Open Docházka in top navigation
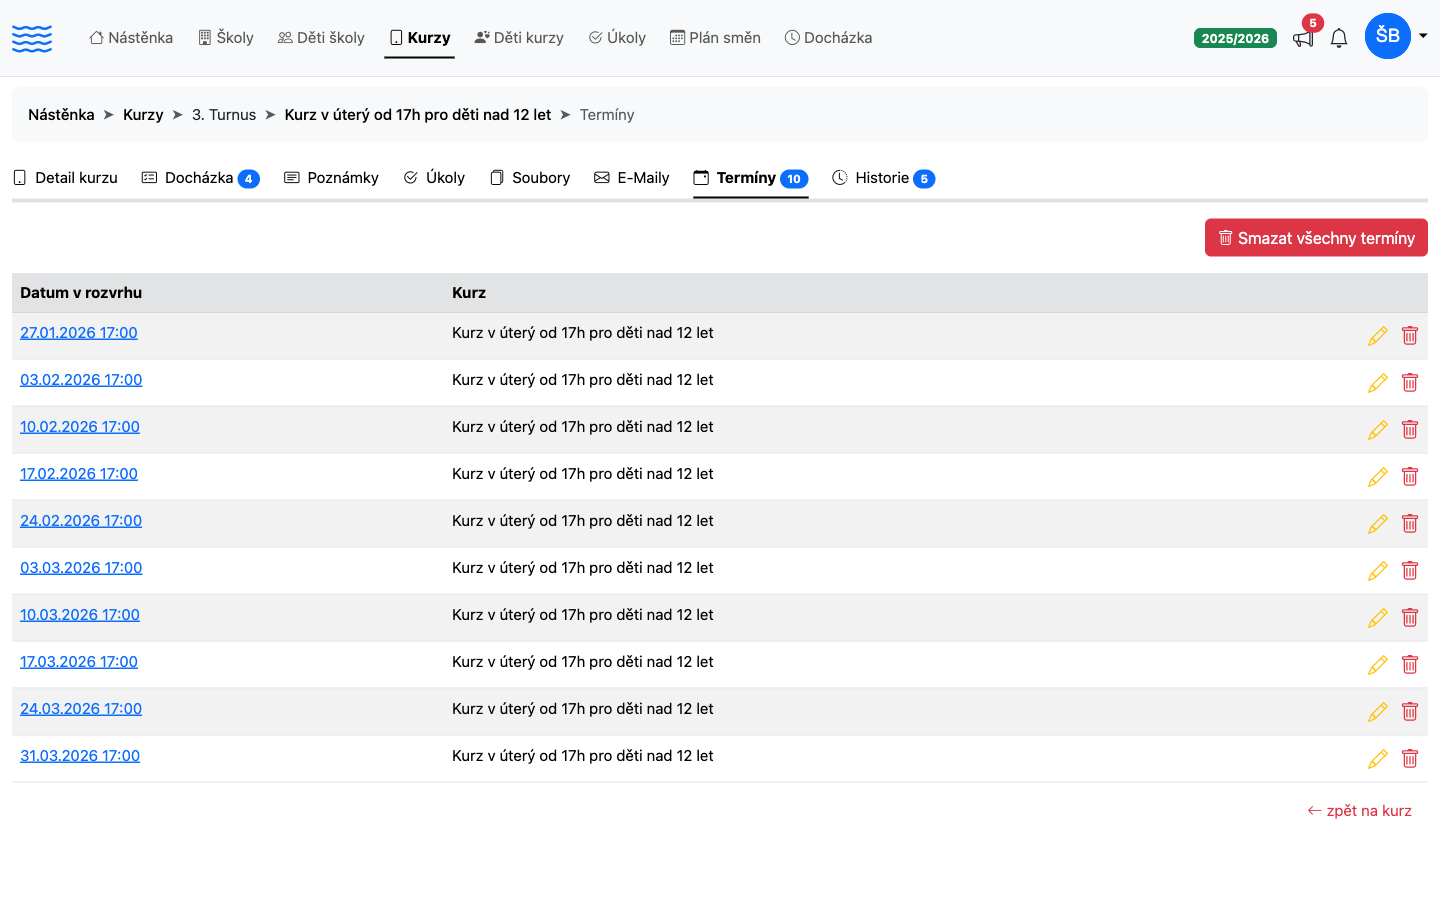This screenshot has width=1440, height=900. click(828, 38)
